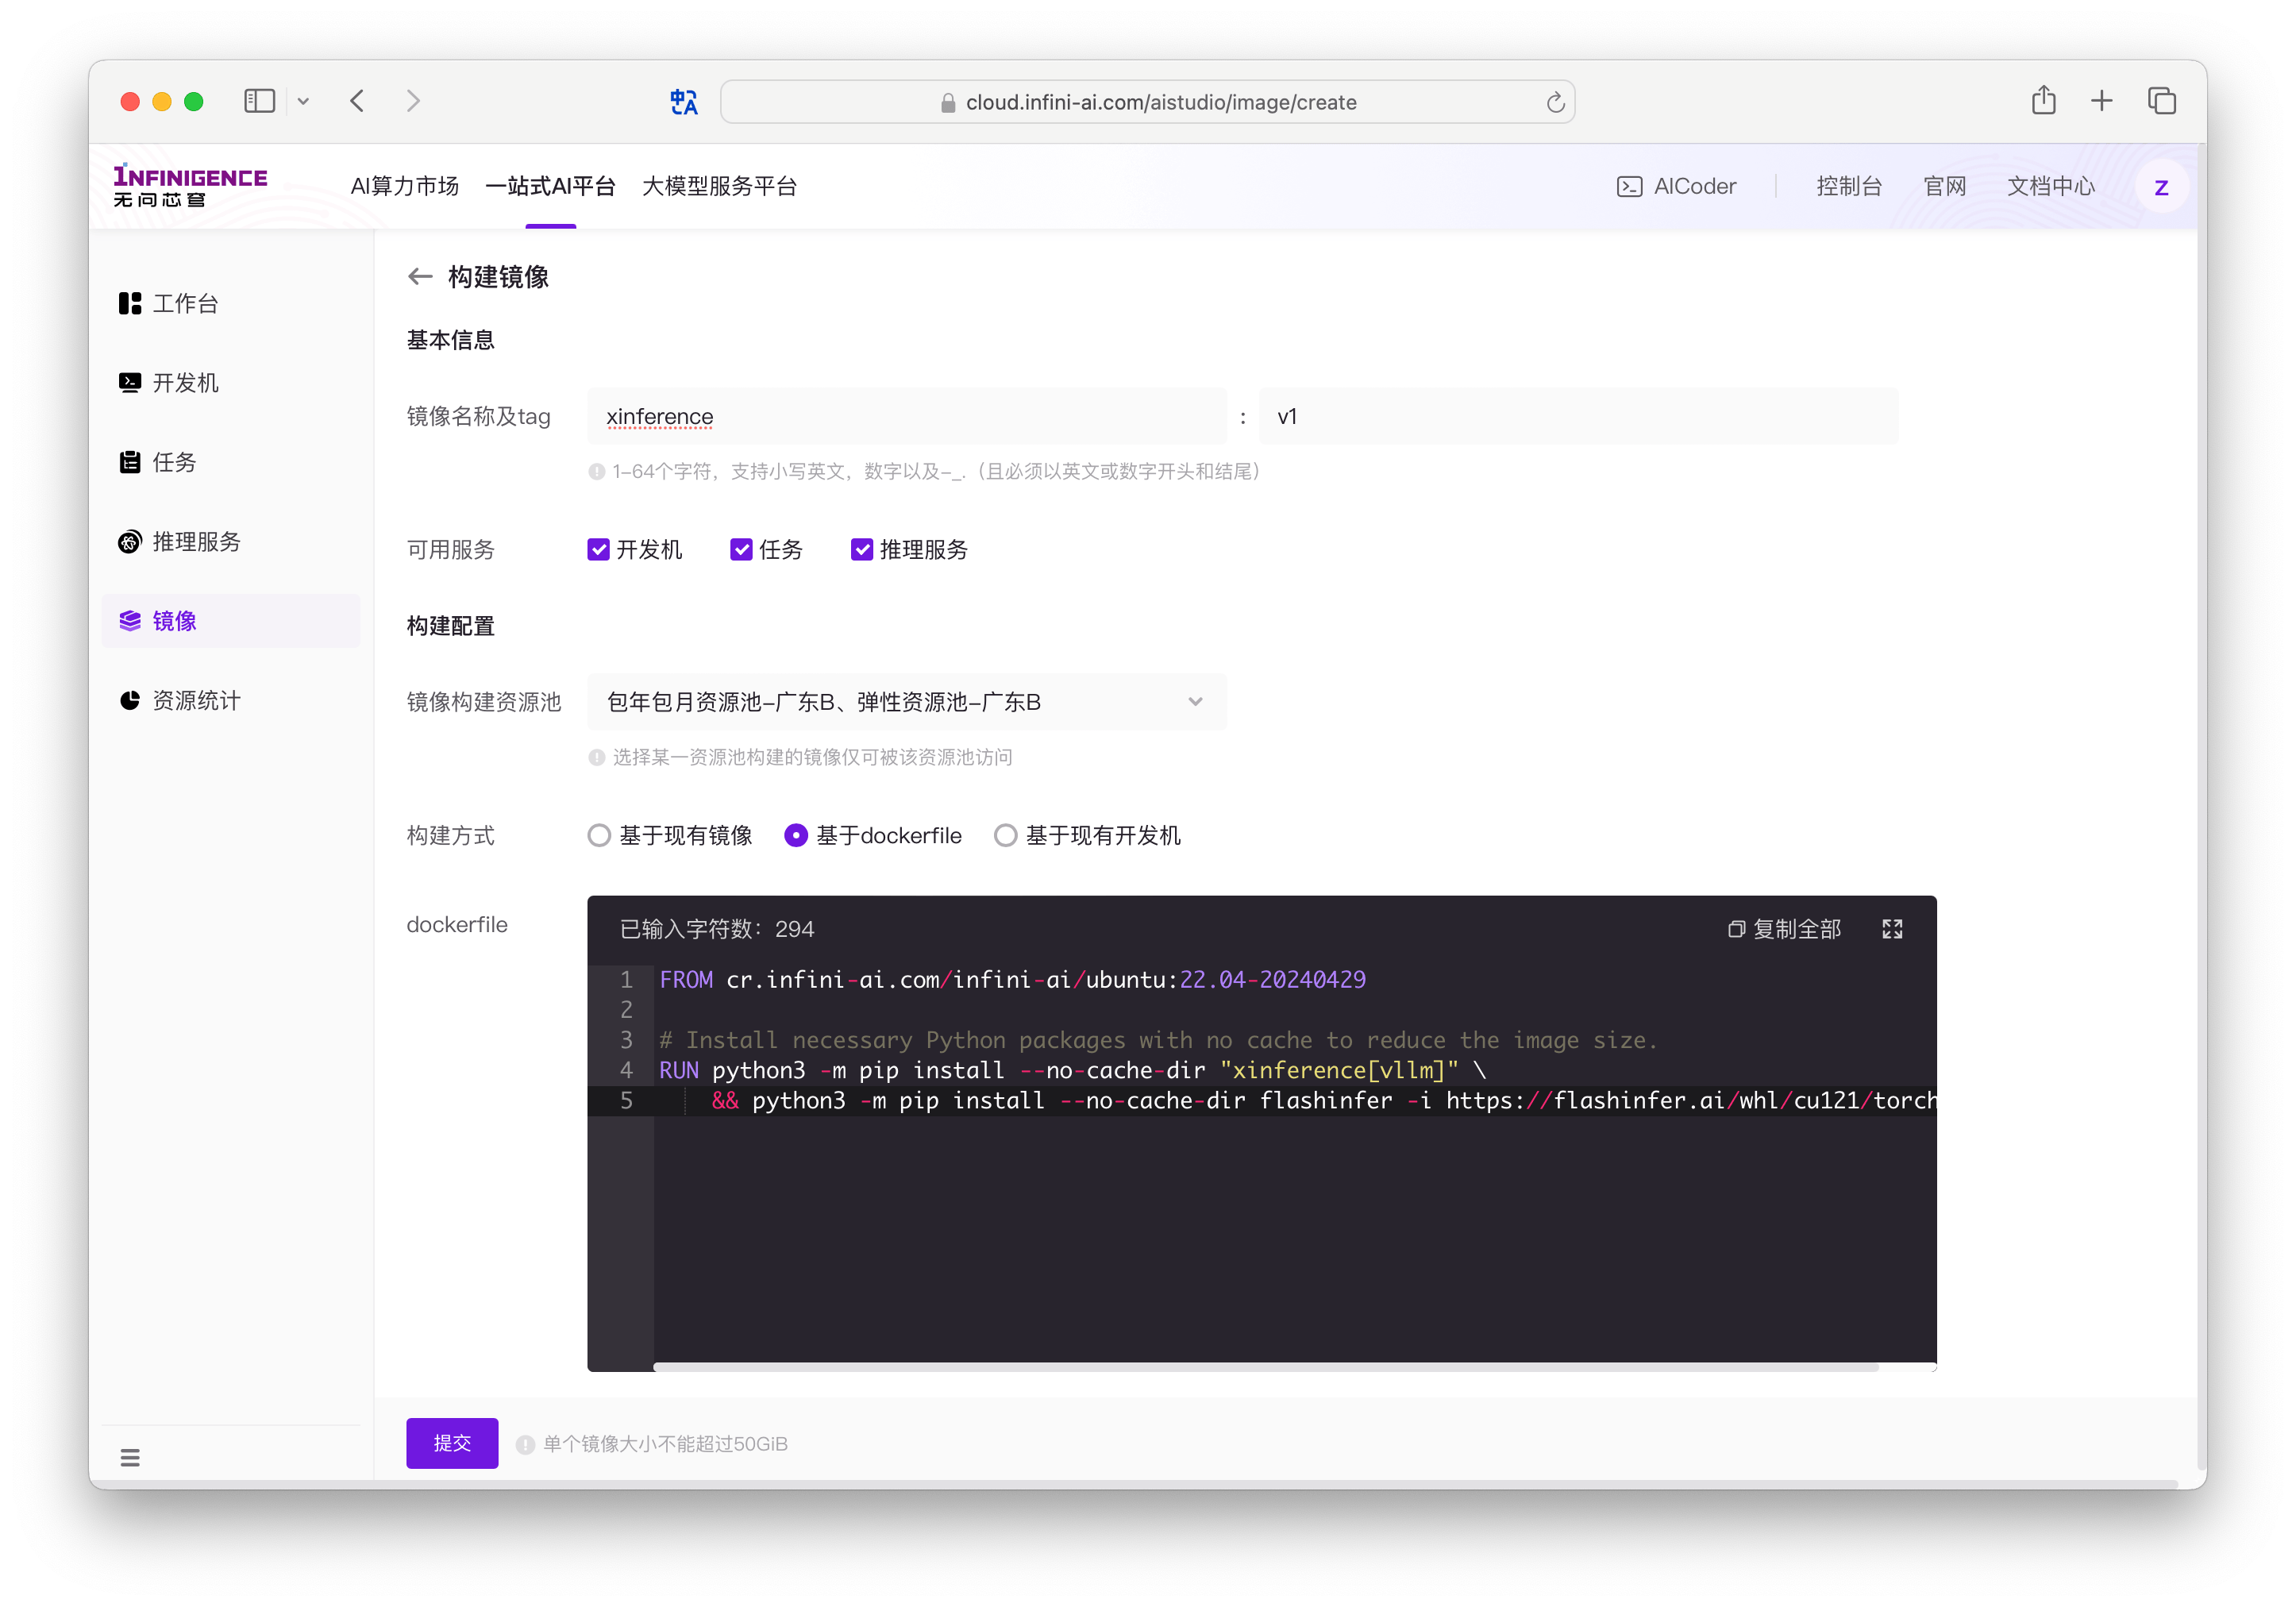Viewport: 2296px width, 1607px height.
Task: Click the name rule hint info icon
Action: tap(597, 471)
